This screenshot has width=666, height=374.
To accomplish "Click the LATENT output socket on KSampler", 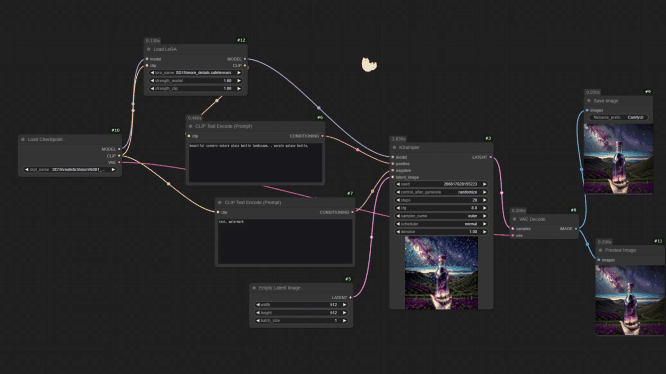I will [x=491, y=157].
